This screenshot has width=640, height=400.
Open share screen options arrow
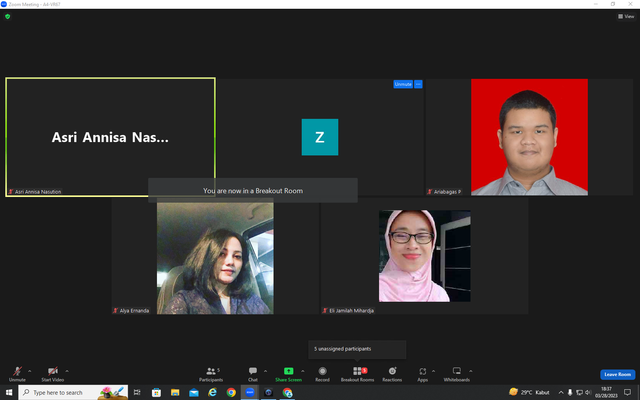pos(303,371)
